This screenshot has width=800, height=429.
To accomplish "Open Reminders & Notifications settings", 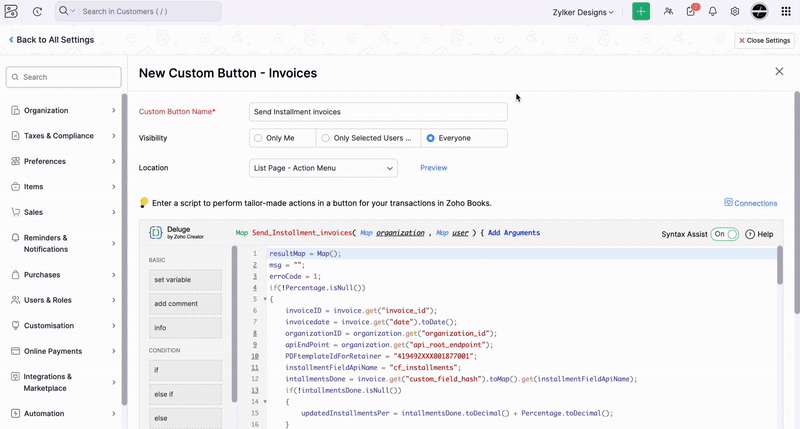I will coord(45,243).
